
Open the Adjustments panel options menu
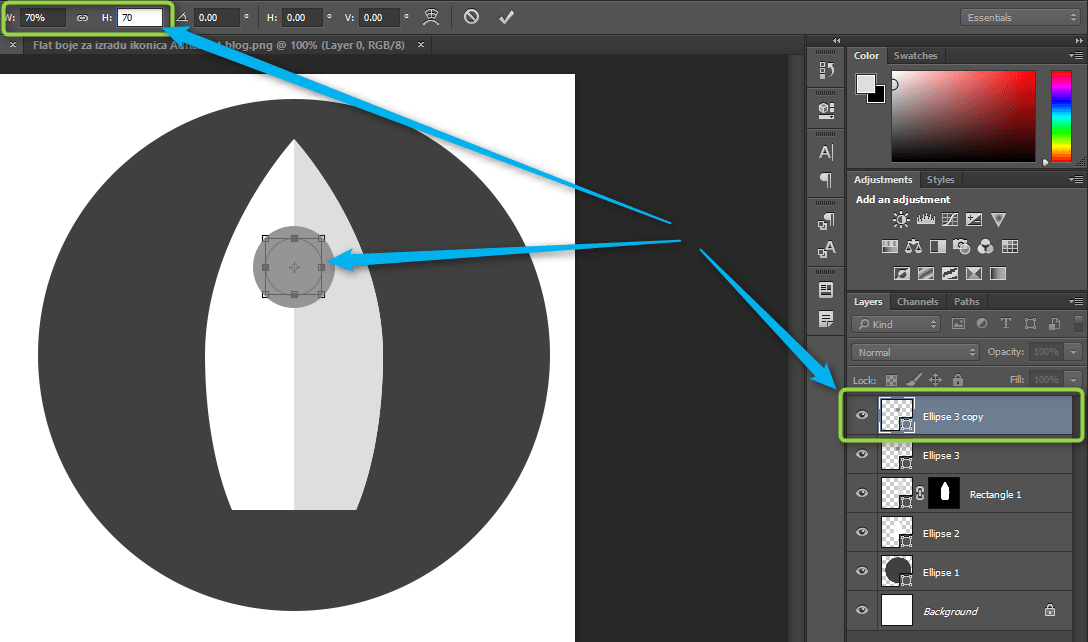click(1076, 180)
